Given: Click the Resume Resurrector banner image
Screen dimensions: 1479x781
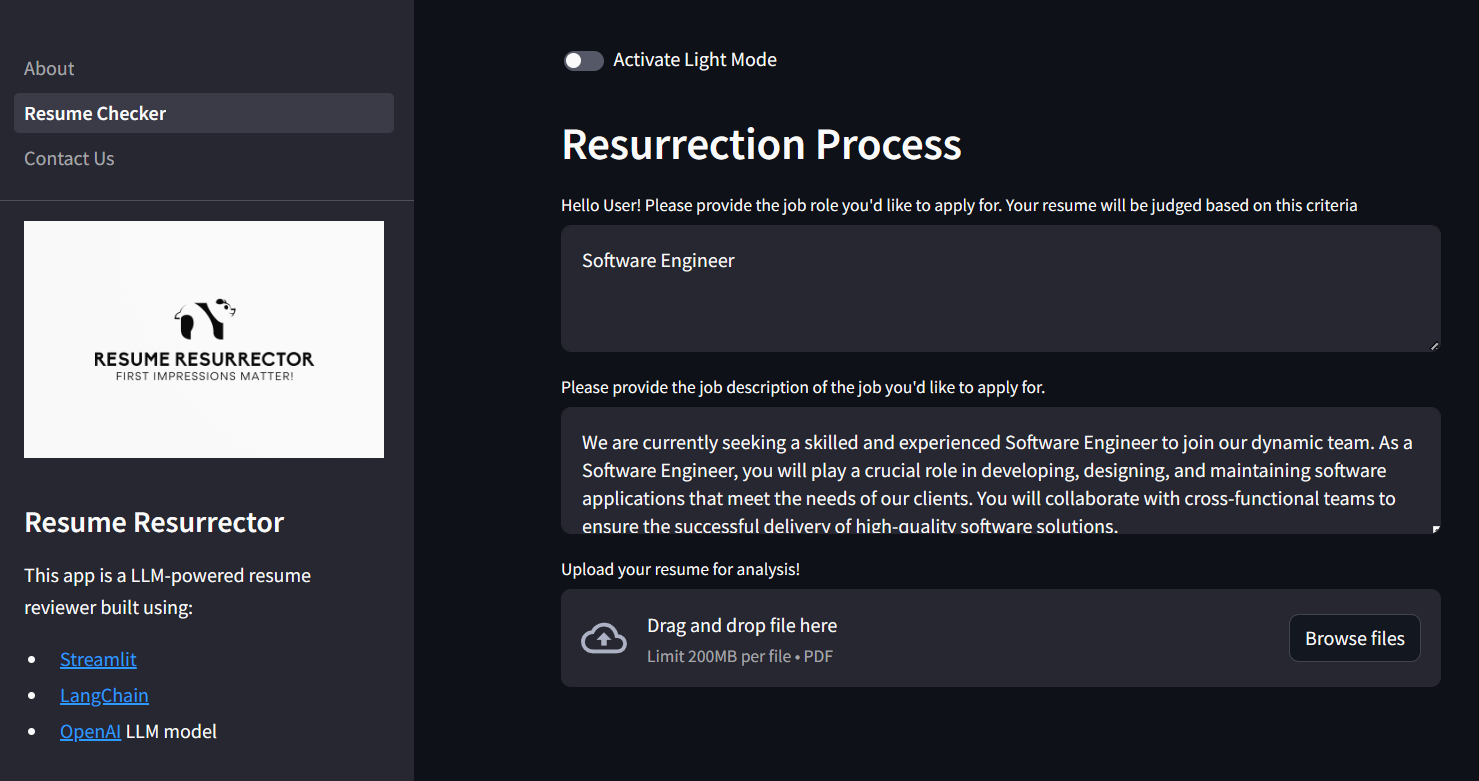Looking at the screenshot, I should (x=204, y=339).
